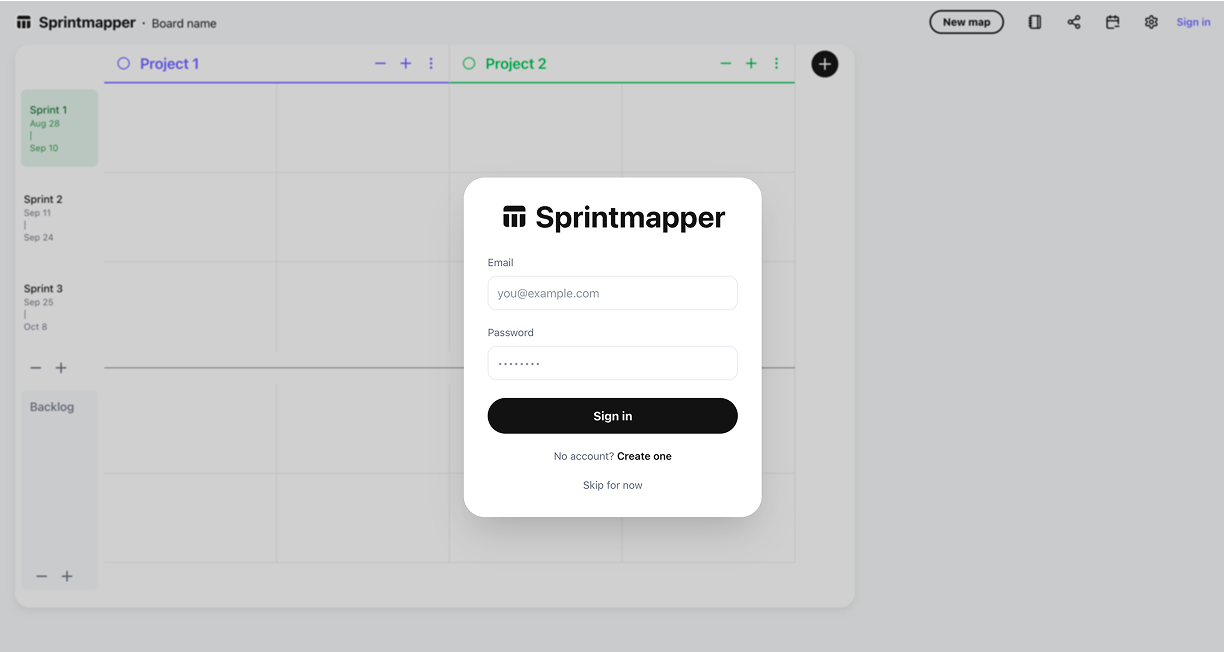The height and width of the screenshot is (652, 1224).
Task: Click the Sprintmapper logo icon in header
Action: [x=24, y=22]
